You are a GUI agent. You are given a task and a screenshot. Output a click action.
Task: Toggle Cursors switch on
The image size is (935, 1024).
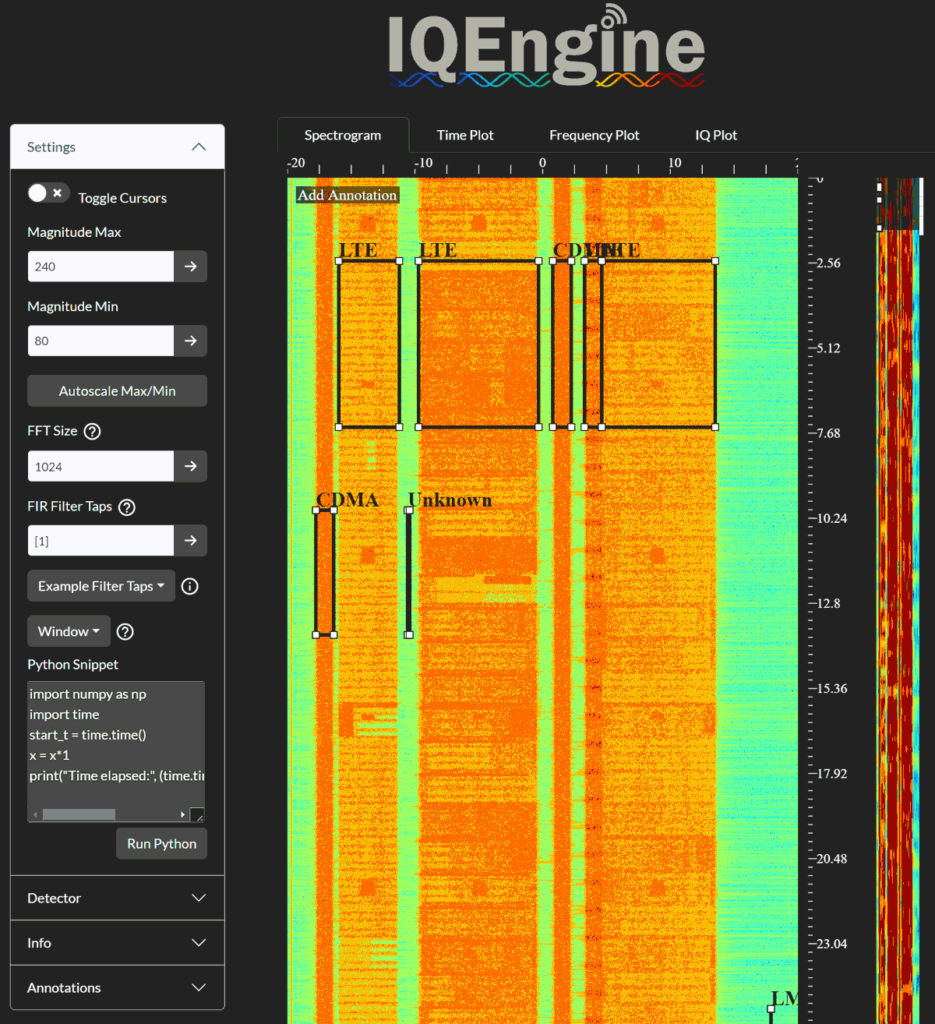[48, 193]
